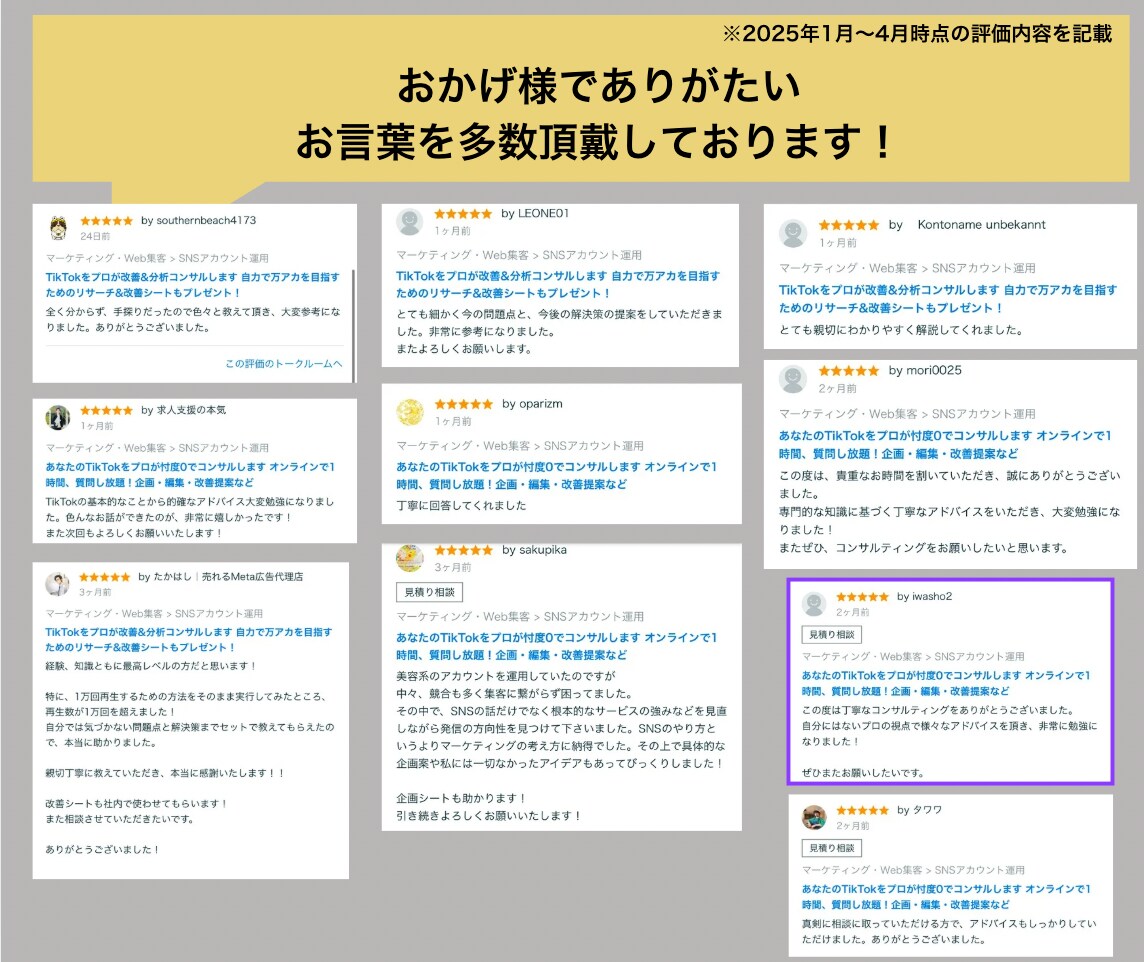
Task: Click the 見積り相談 tag in iwasho2's review
Action: [x=832, y=635]
